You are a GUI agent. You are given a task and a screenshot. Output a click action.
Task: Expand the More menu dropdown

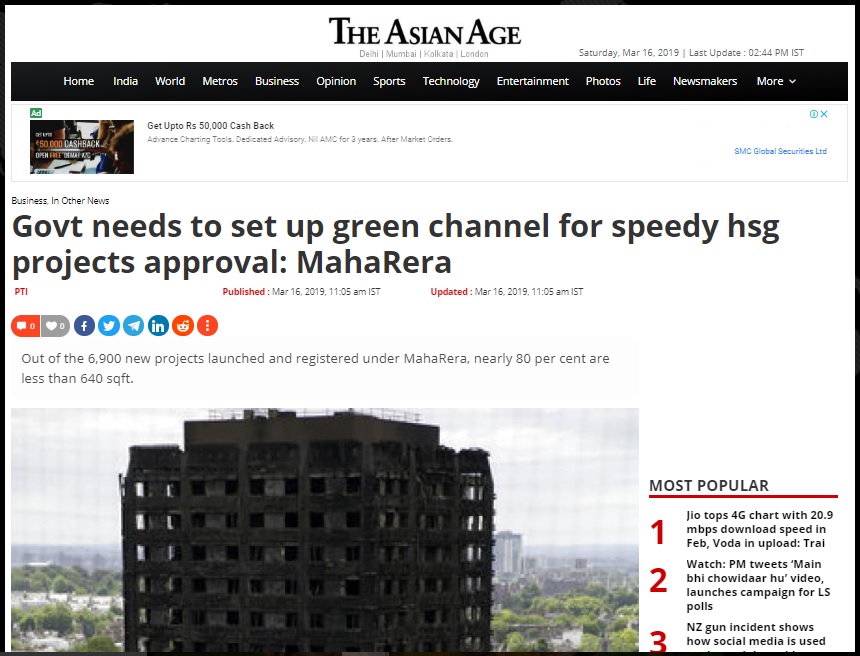coord(776,81)
